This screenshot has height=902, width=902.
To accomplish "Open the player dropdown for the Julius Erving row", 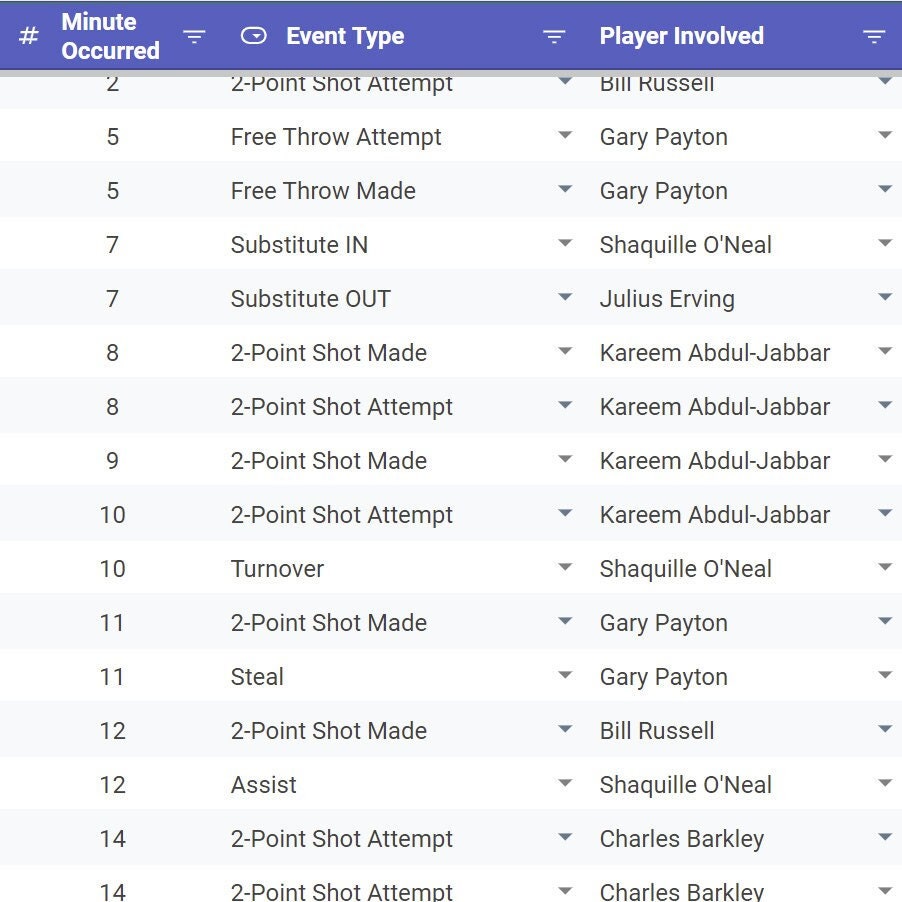I will [885, 297].
